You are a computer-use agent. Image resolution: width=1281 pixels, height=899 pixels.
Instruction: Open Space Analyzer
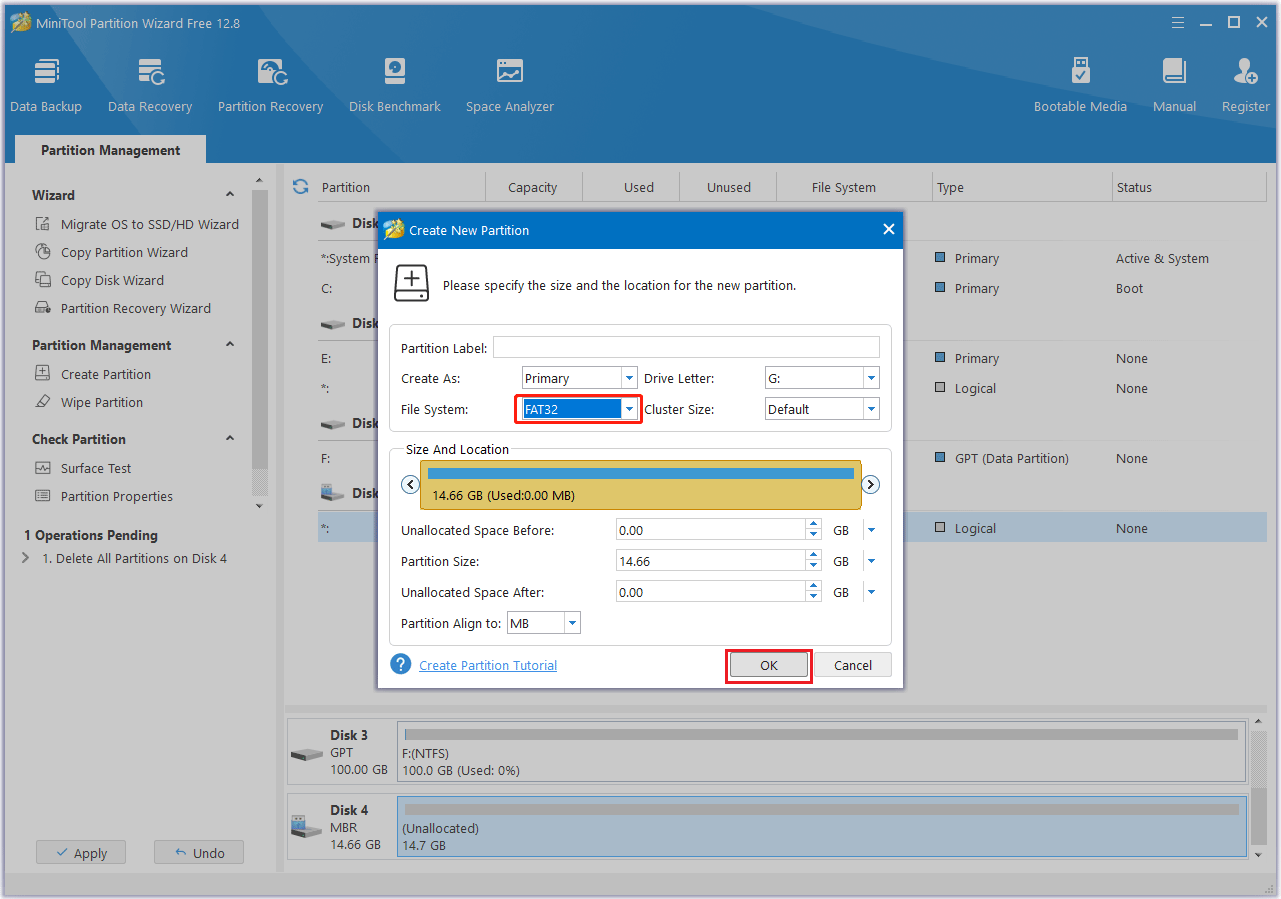point(509,85)
